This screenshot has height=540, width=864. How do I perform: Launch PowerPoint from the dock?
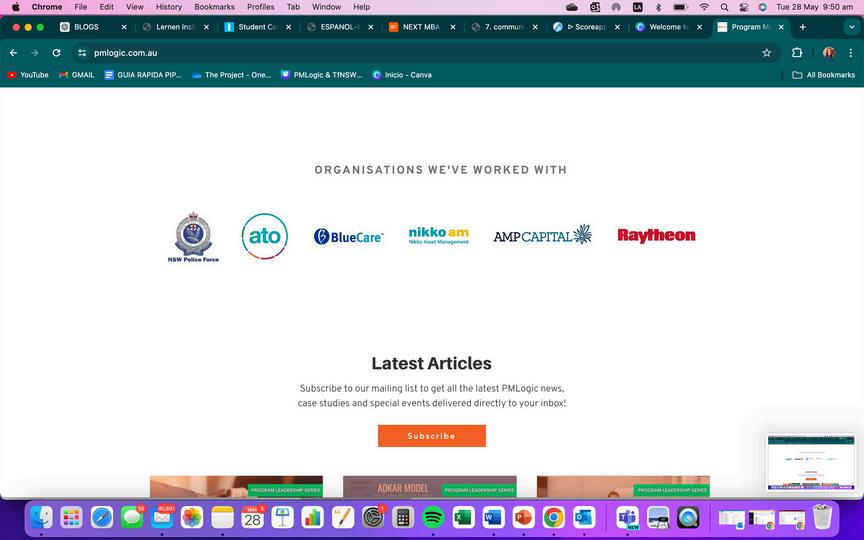coord(523,517)
